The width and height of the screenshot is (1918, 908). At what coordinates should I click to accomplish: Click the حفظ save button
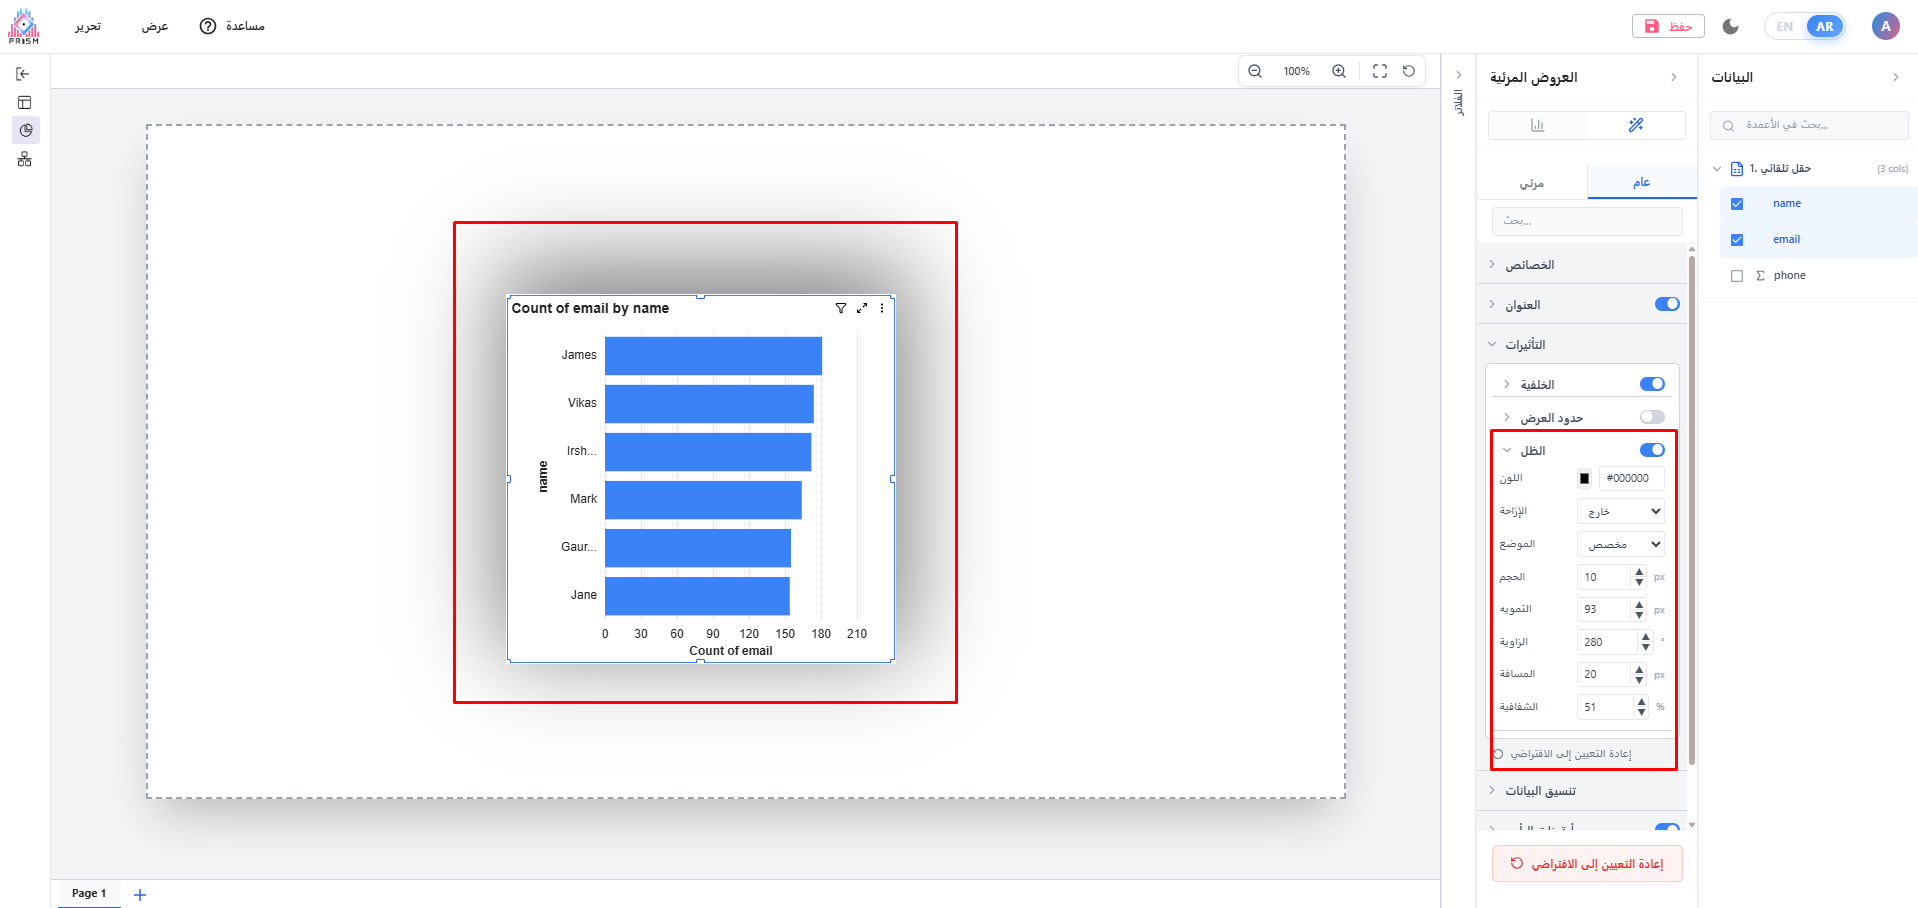1668,26
